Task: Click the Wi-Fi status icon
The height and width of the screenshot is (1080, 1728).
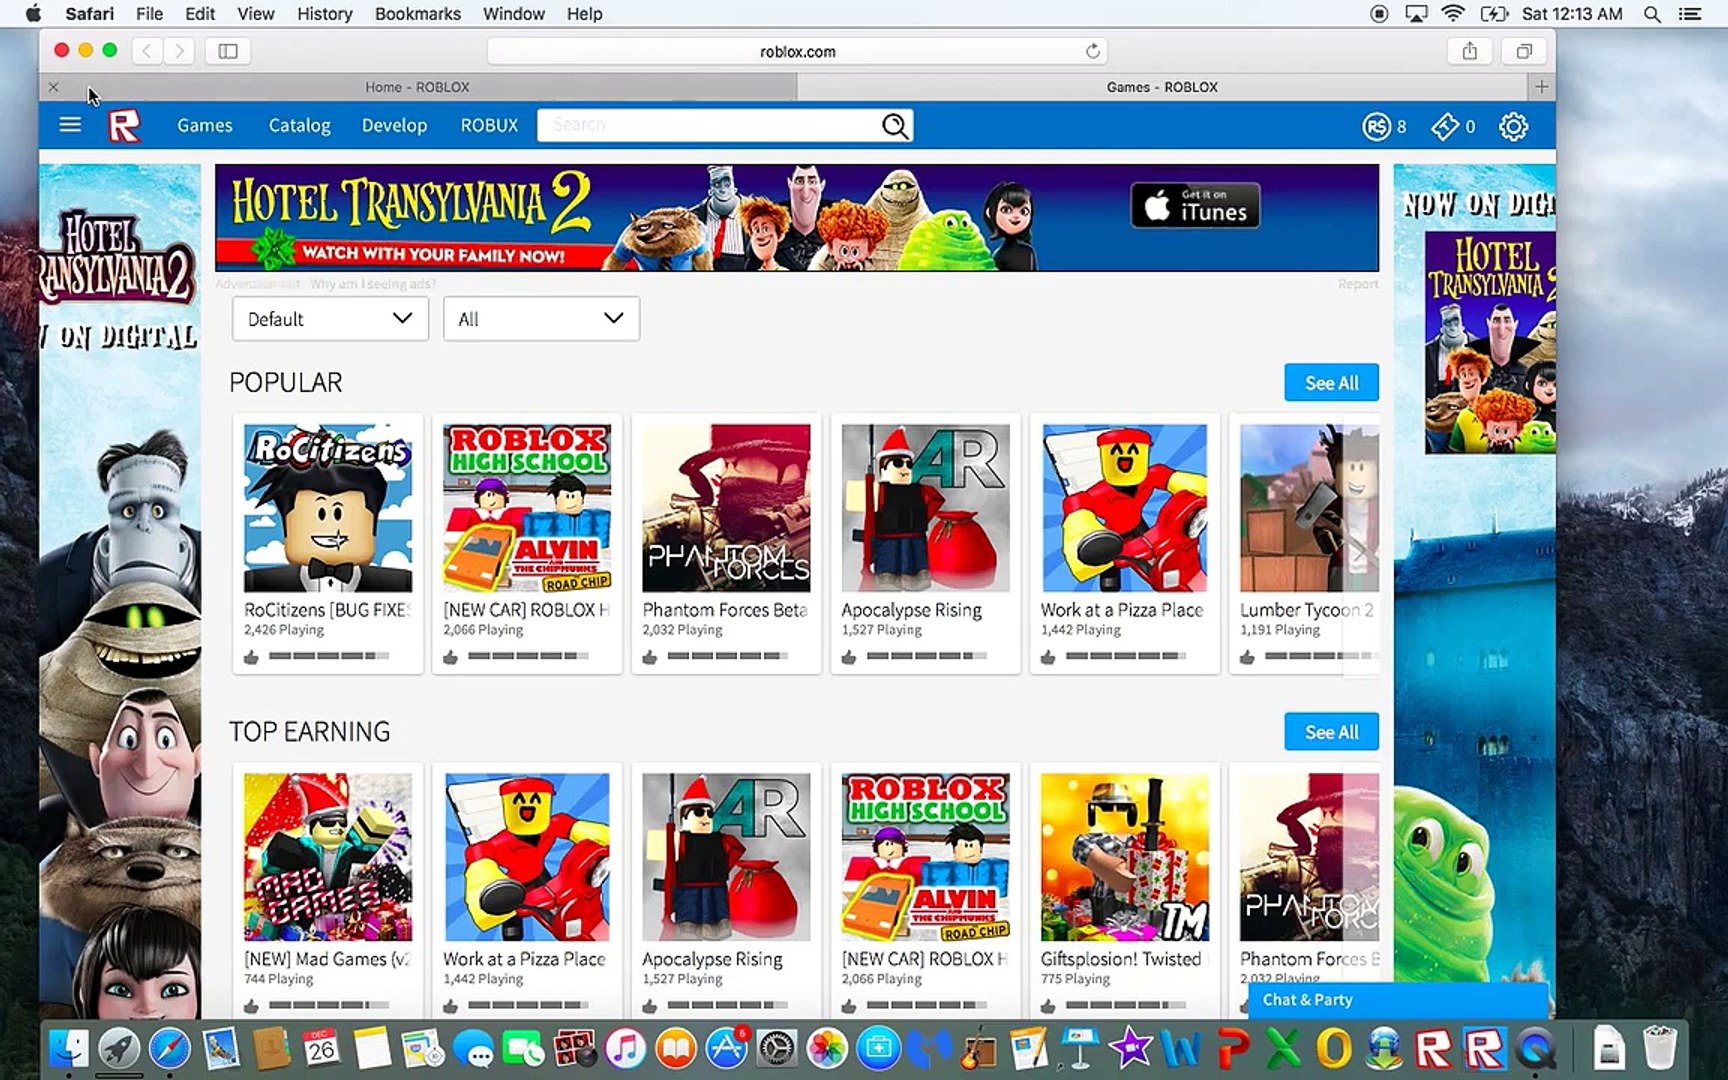Action: tap(1453, 14)
